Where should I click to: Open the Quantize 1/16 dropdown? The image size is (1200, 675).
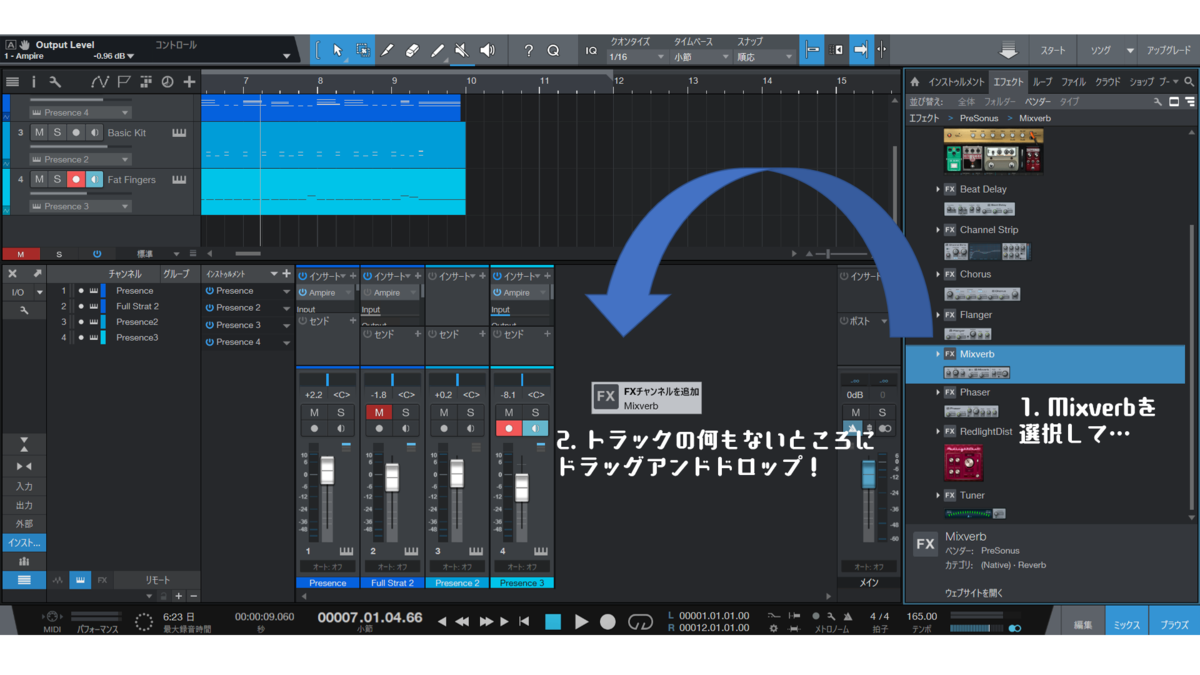(x=637, y=57)
